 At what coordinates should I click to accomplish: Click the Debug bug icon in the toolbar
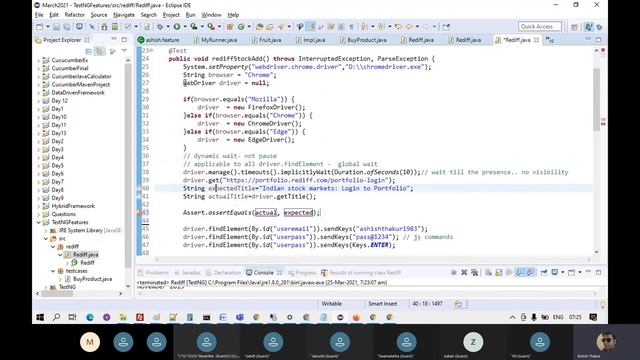(160, 27)
